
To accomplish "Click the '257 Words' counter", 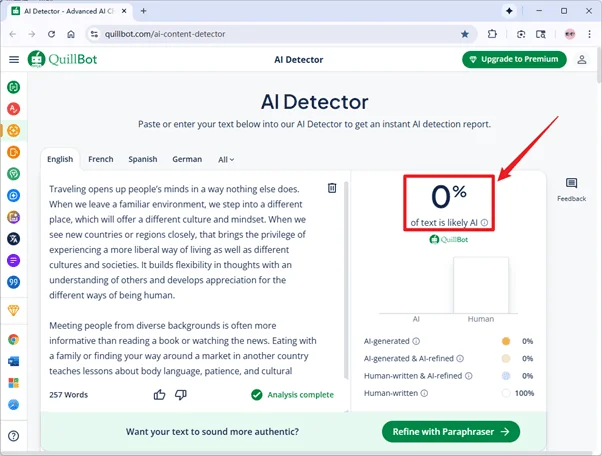I will point(68,395).
